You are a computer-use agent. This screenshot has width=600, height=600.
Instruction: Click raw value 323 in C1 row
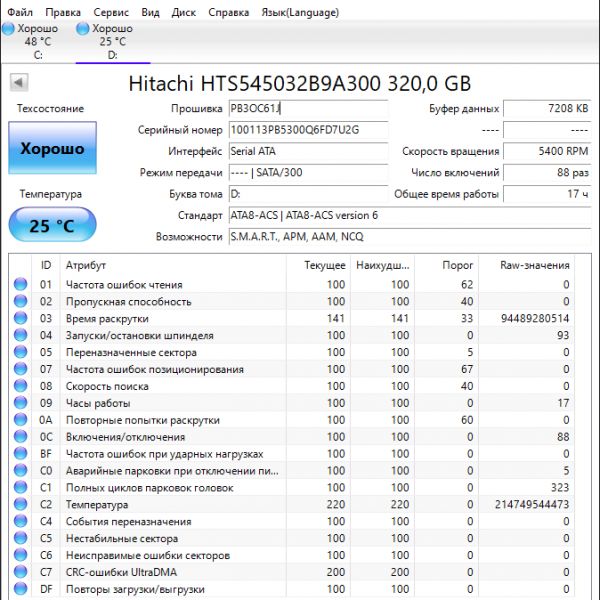[x=560, y=488]
